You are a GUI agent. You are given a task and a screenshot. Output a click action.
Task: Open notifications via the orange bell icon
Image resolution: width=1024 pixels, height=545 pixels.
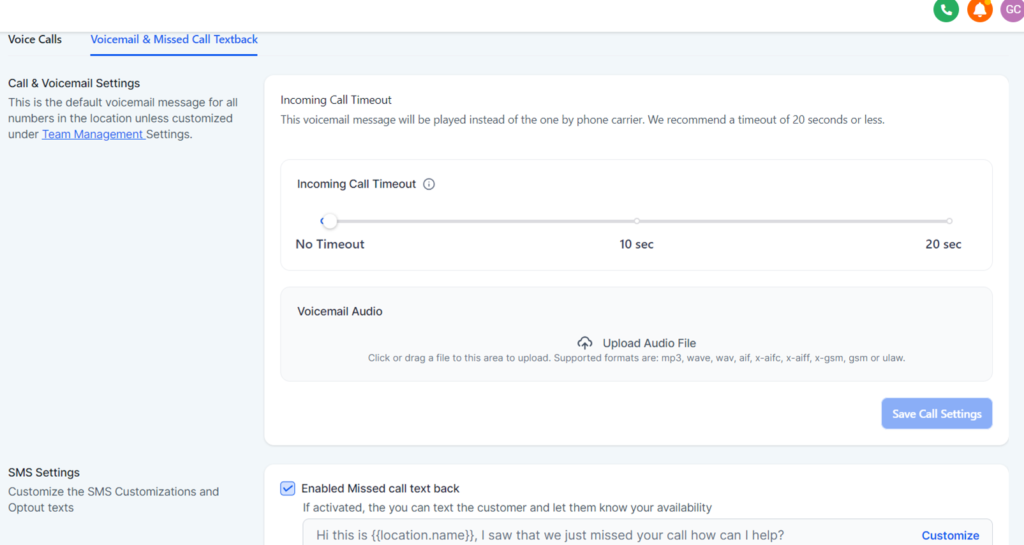point(980,10)
